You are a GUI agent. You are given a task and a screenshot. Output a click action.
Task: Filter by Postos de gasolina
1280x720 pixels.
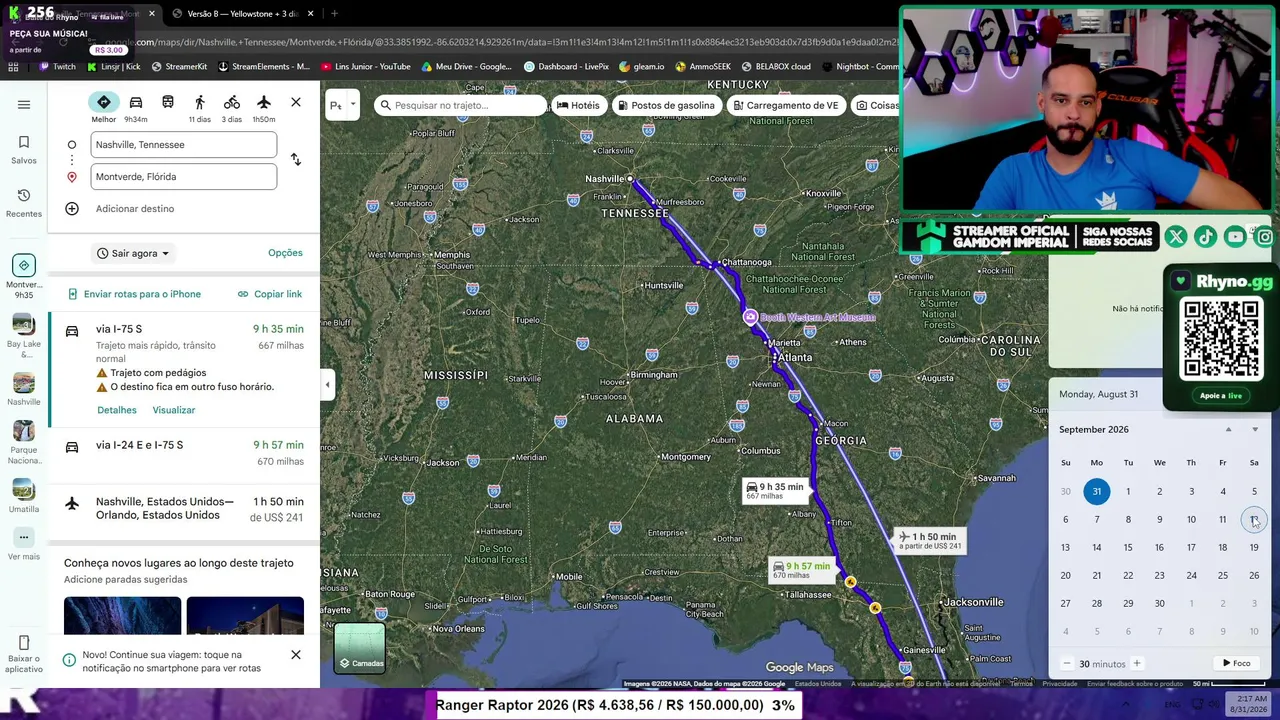coord(666,105)
